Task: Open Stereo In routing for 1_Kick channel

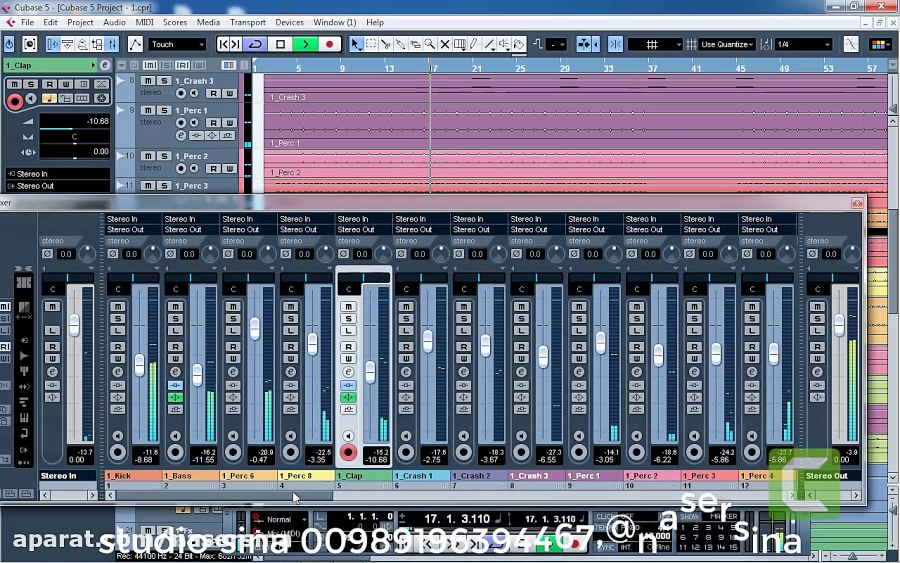Action: coord(133,219)
